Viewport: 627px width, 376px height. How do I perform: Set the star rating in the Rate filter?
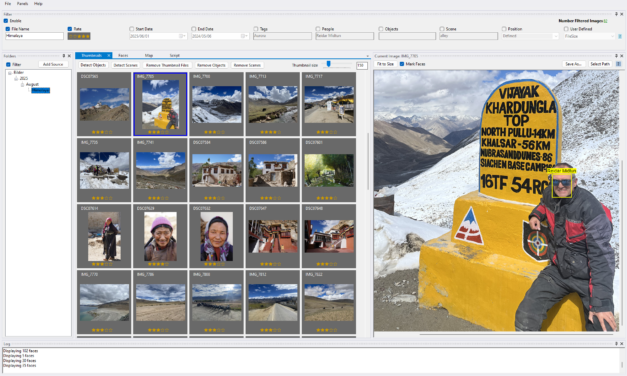79,36
